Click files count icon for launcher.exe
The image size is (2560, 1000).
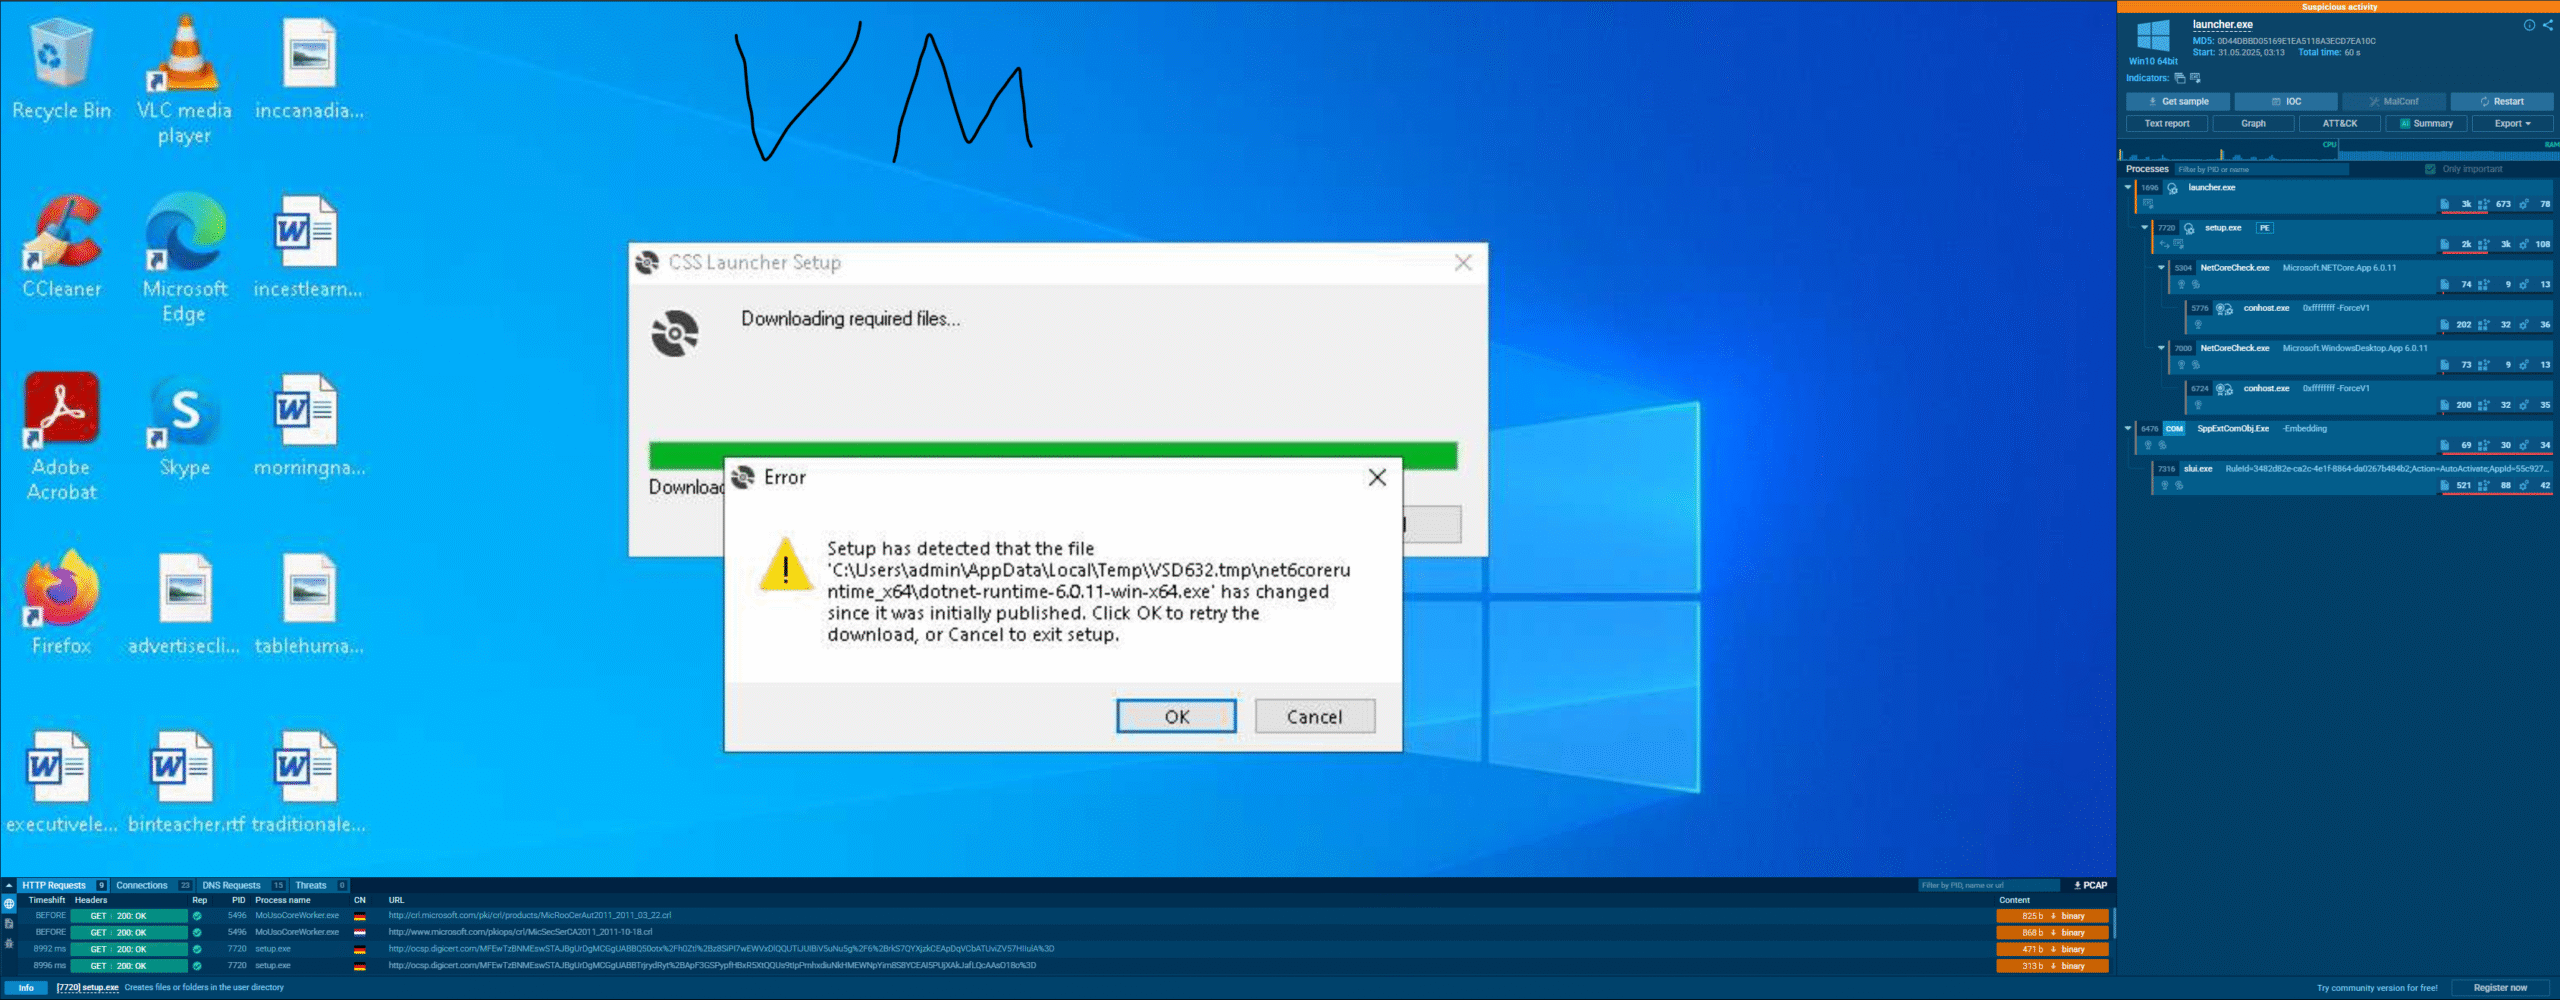(2445, 204)
